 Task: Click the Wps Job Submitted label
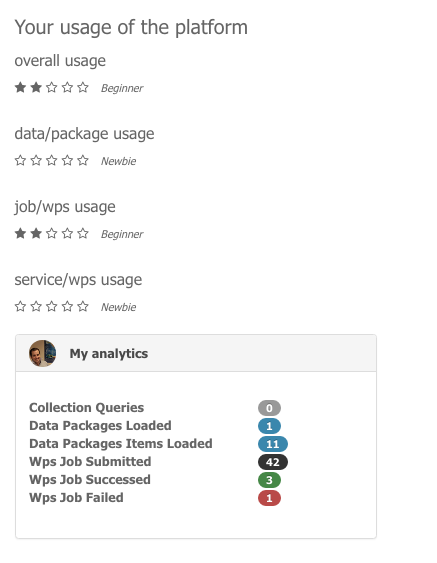pyautogui.click(x=90, y=462)
